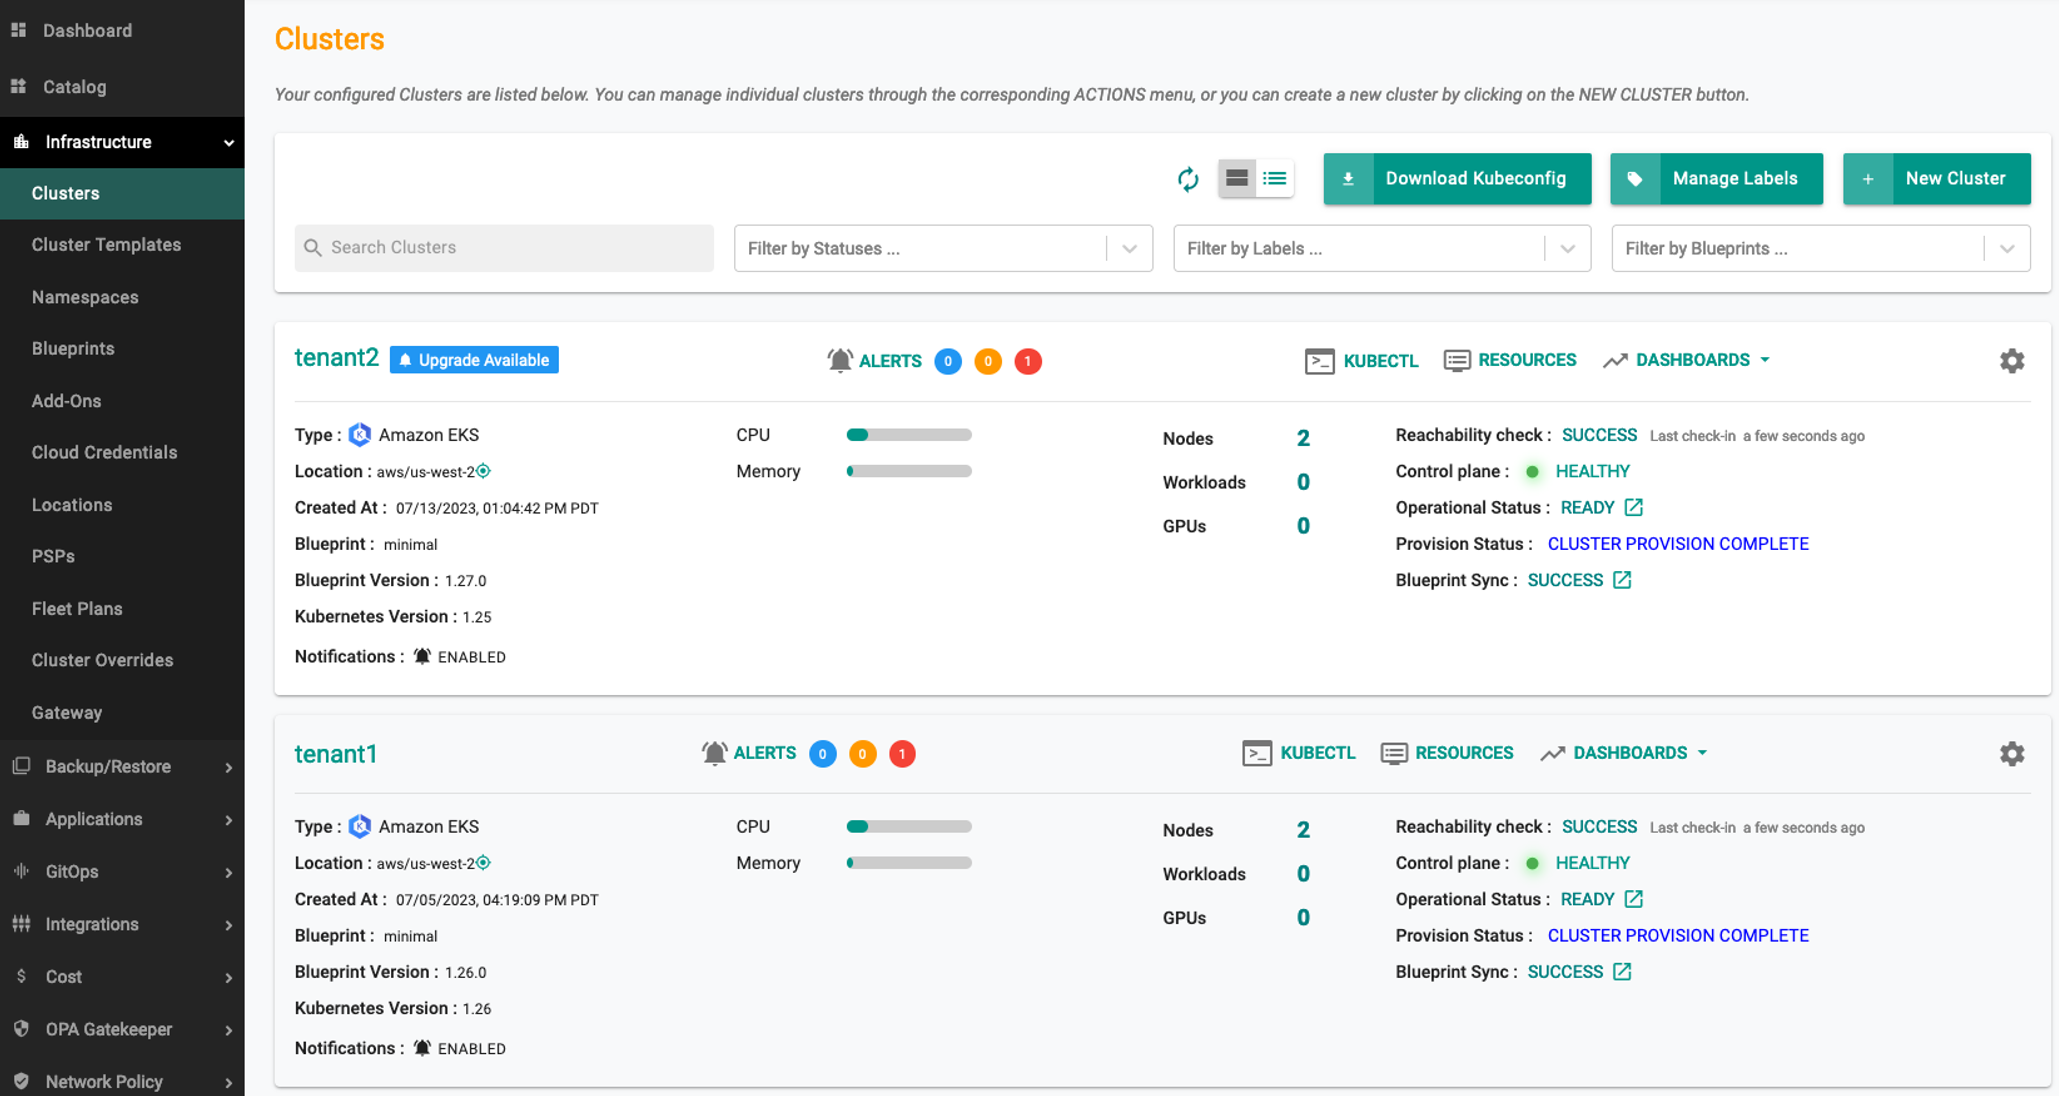Click tenant1 orange warning alerts badge
Screen dimensions: 2059x1096
pyautogui.click(x=862, y=754)
